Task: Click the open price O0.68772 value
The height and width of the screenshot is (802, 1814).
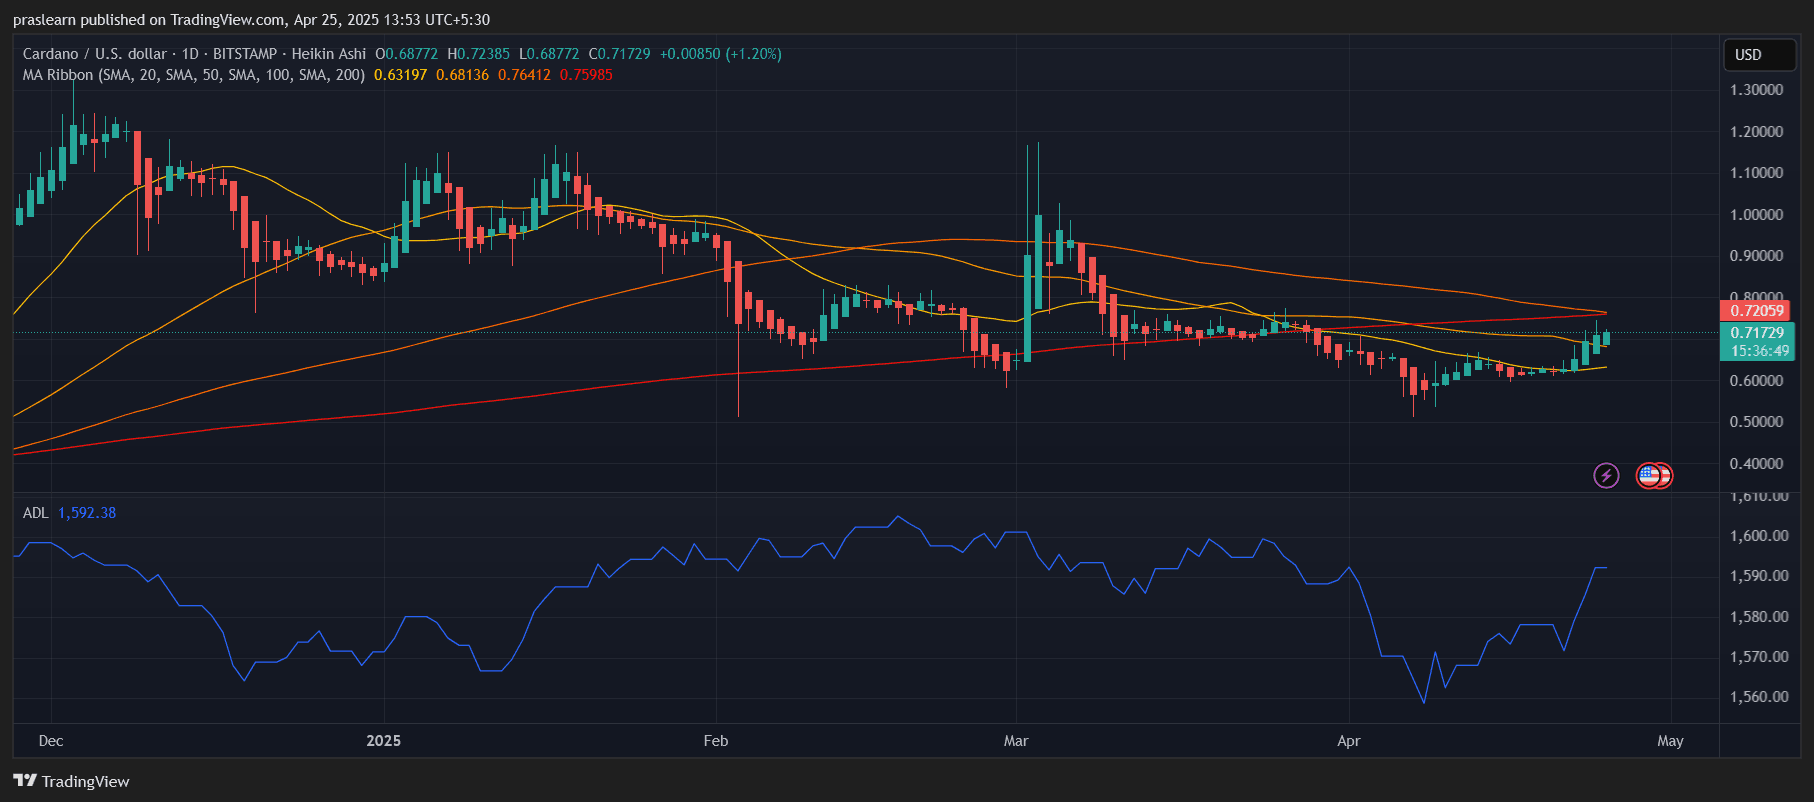Action: coord(406,54)
